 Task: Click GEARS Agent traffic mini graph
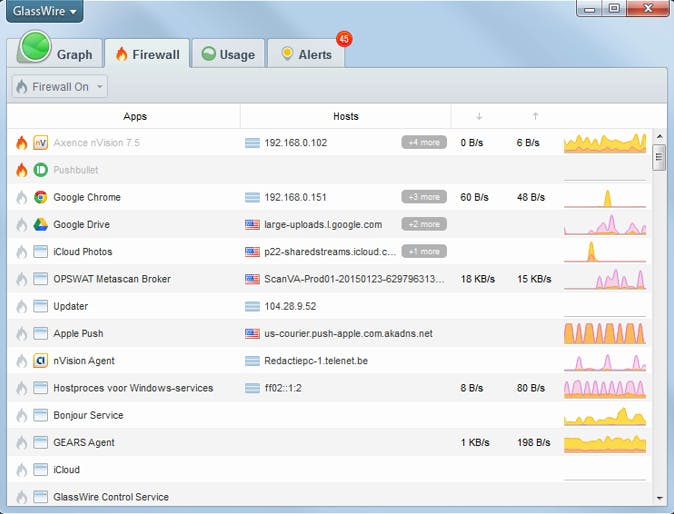coord(605,444)
